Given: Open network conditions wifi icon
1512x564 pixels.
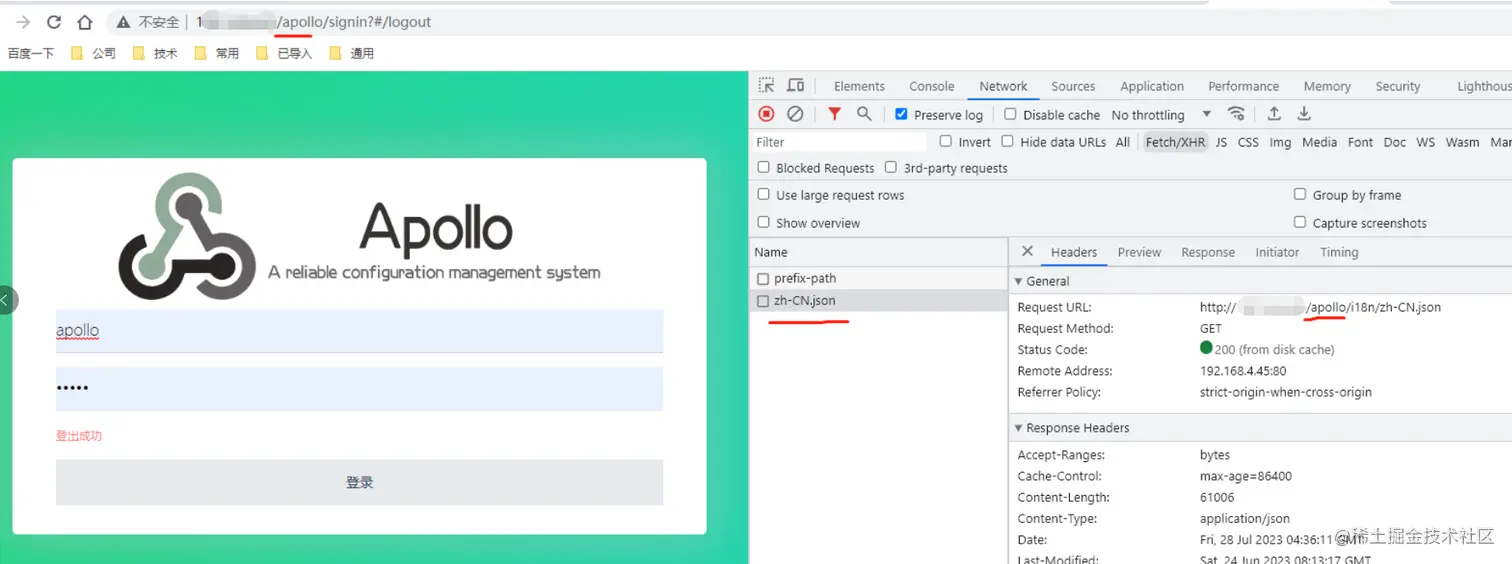Looking at the screenshot, I should [x=1237, y=114].
